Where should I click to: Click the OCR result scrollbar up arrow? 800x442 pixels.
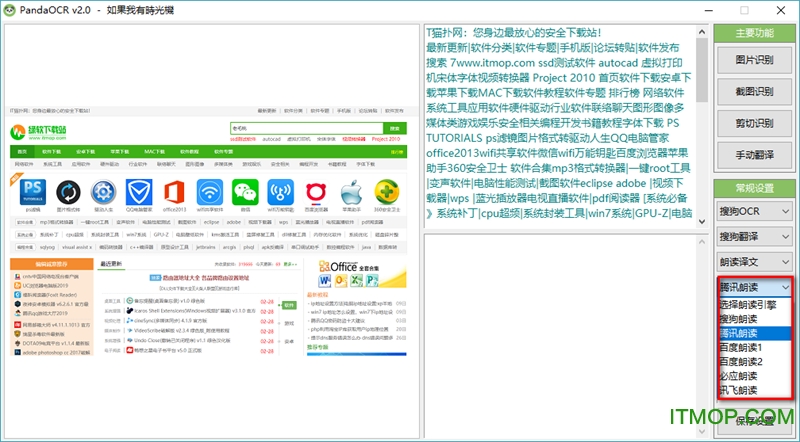(702, 32)
